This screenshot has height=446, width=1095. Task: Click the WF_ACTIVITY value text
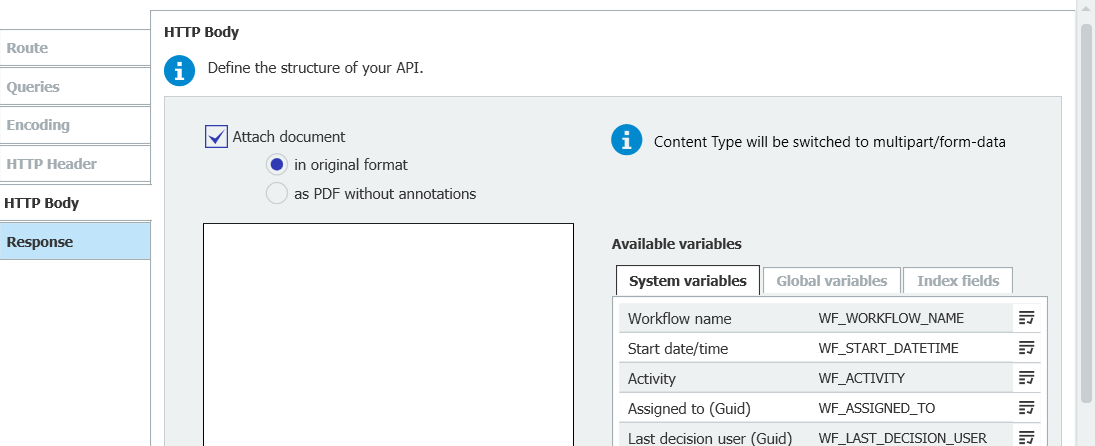point(862,378)
